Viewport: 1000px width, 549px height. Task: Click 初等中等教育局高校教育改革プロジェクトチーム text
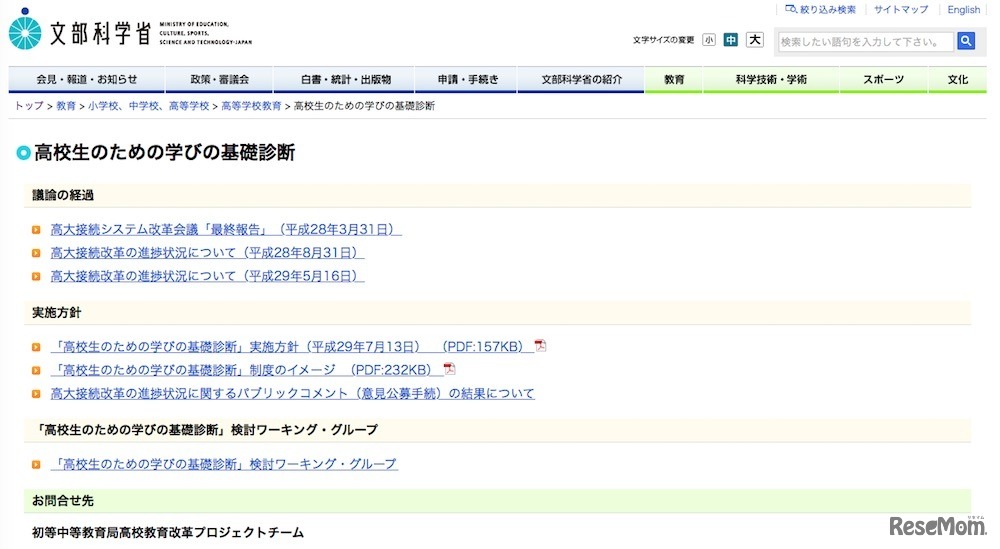[x=168, y=532]
